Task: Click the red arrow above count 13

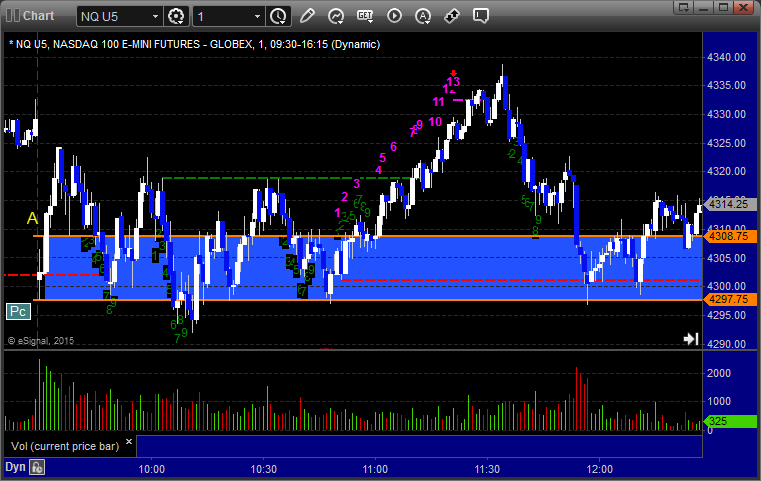Action: (453, 73)
